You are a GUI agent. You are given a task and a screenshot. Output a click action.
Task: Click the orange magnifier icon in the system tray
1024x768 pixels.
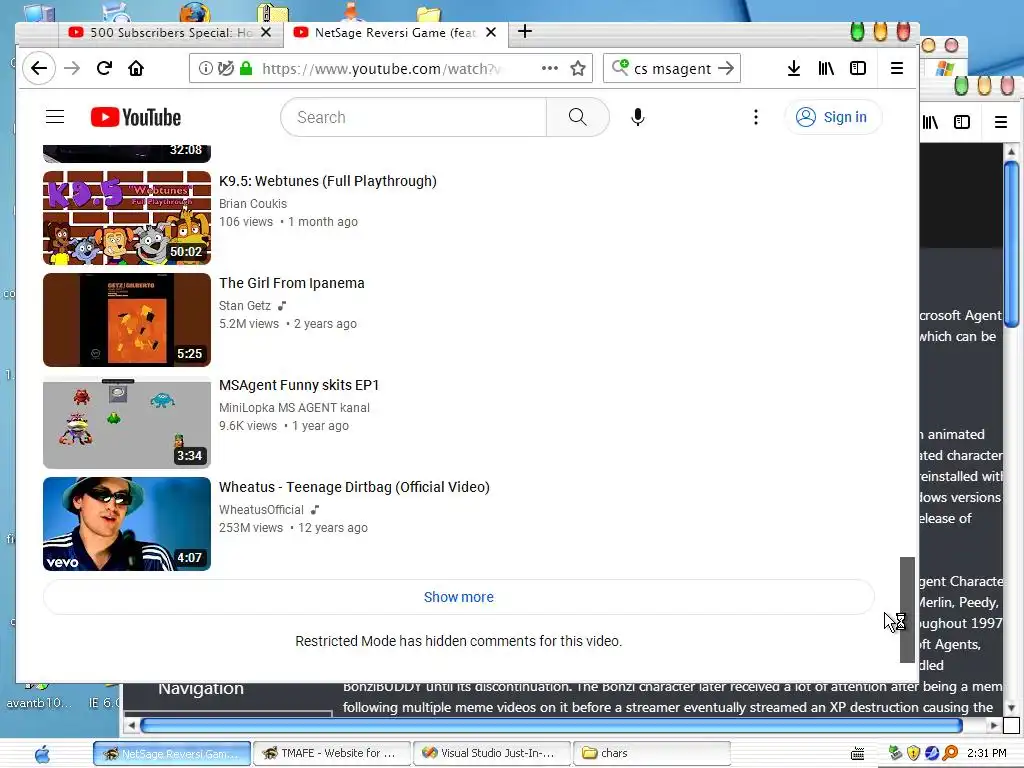(950, 753)
